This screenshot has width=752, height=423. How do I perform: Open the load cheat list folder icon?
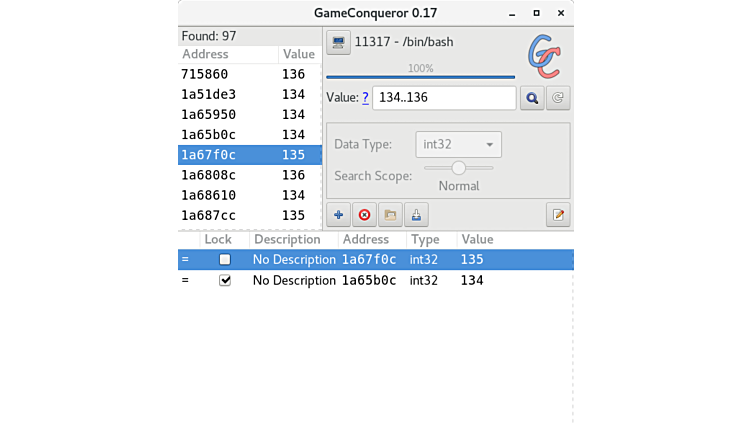pos(390,214)
